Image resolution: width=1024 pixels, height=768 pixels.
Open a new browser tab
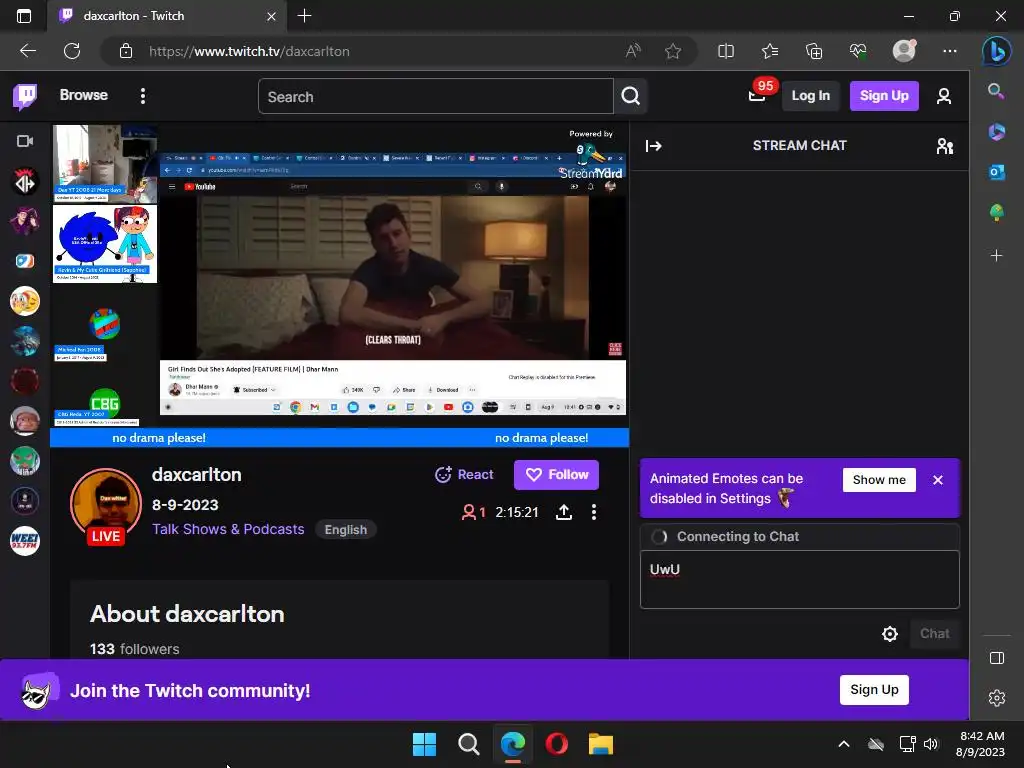pyautogui.click(x=304, y=16)
